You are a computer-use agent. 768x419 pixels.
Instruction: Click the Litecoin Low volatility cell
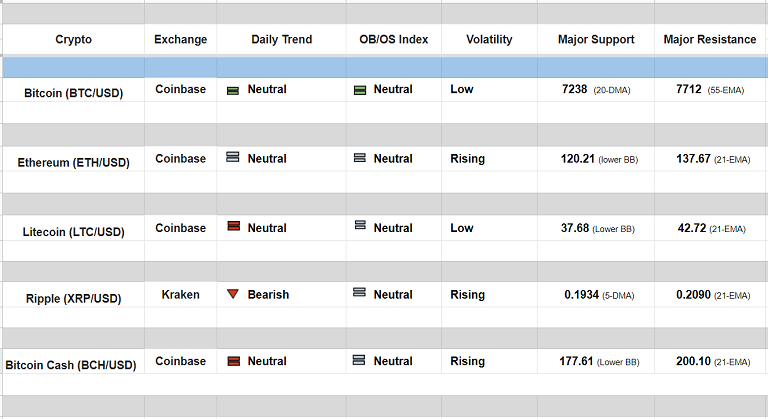462,228
